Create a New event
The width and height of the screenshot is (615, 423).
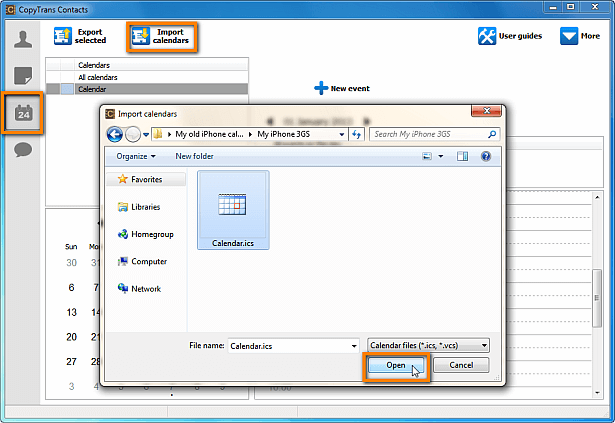click(x=342, y=88)
